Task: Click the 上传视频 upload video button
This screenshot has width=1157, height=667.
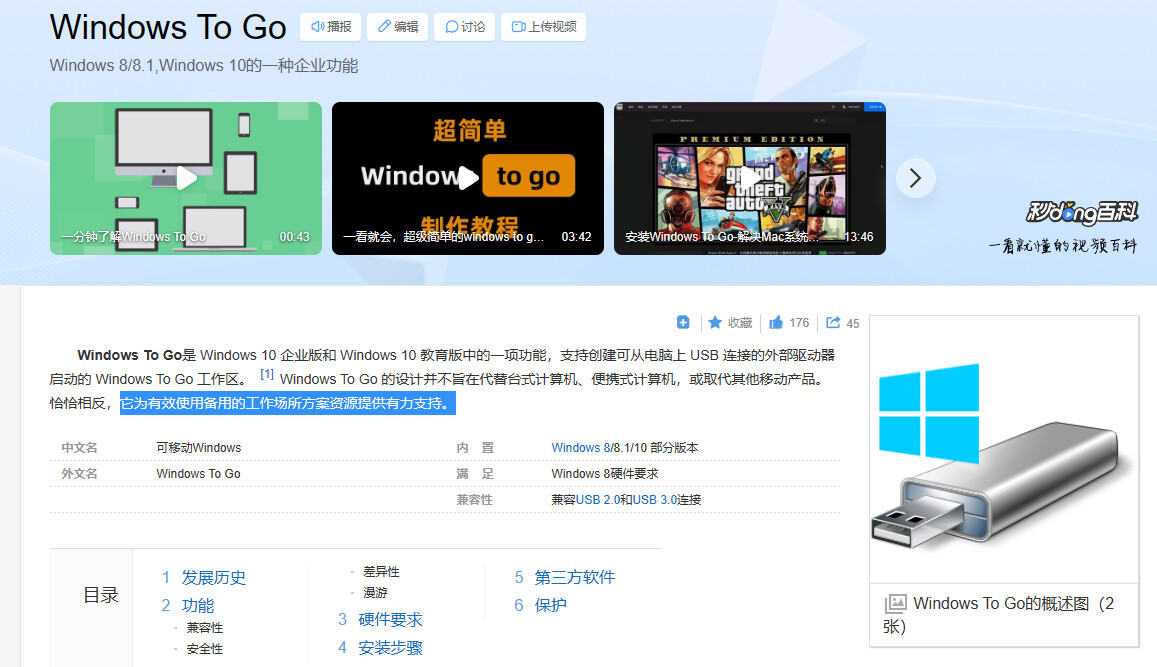Action: [x=544, y=27]
